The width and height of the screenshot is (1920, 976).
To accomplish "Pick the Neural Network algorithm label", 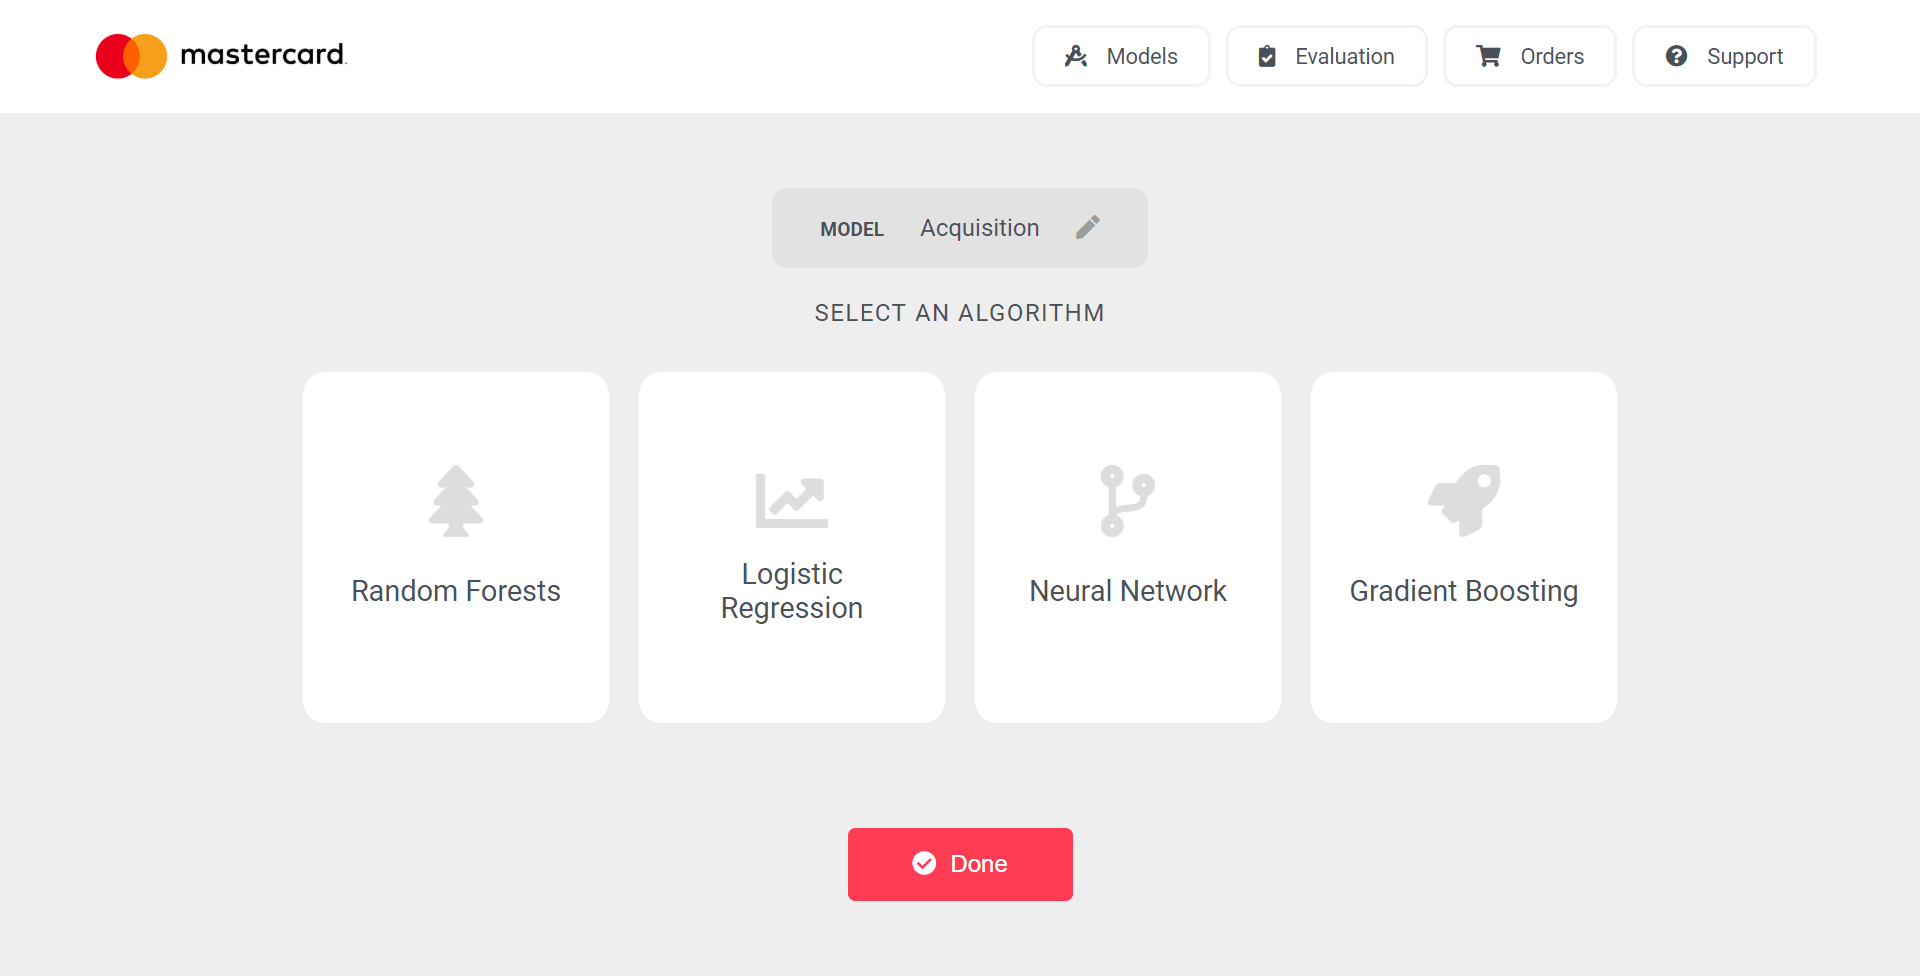I will coord(1128,591).
